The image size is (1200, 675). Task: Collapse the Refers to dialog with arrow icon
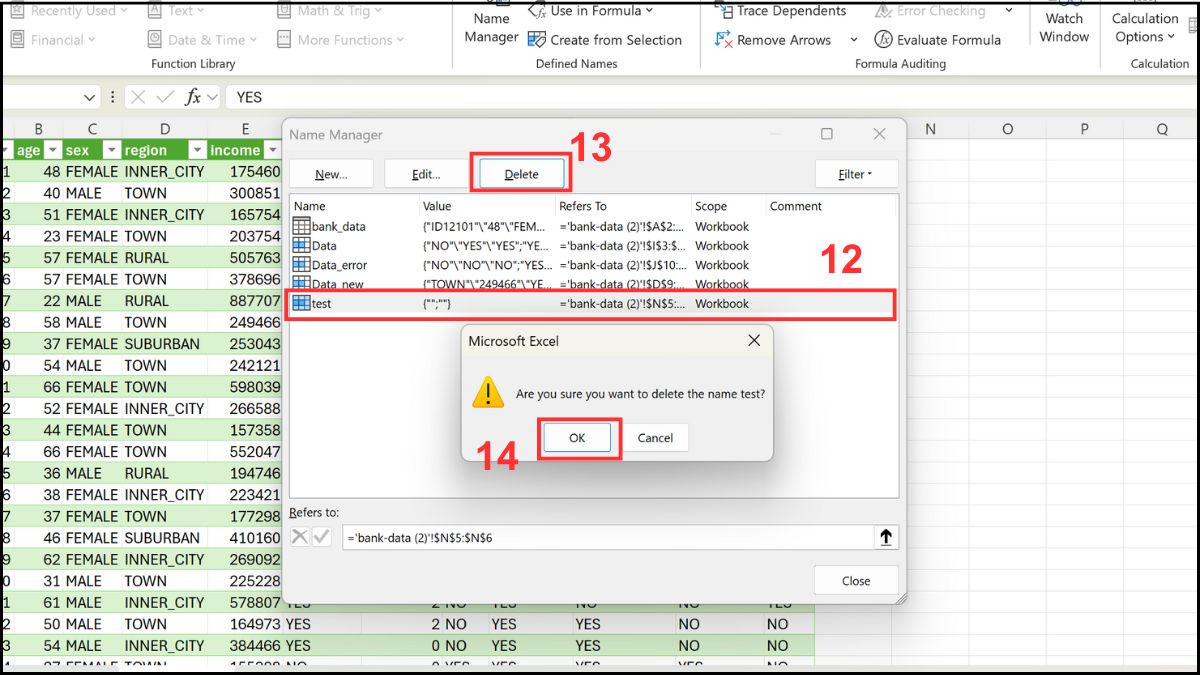[x=886, y=536]
